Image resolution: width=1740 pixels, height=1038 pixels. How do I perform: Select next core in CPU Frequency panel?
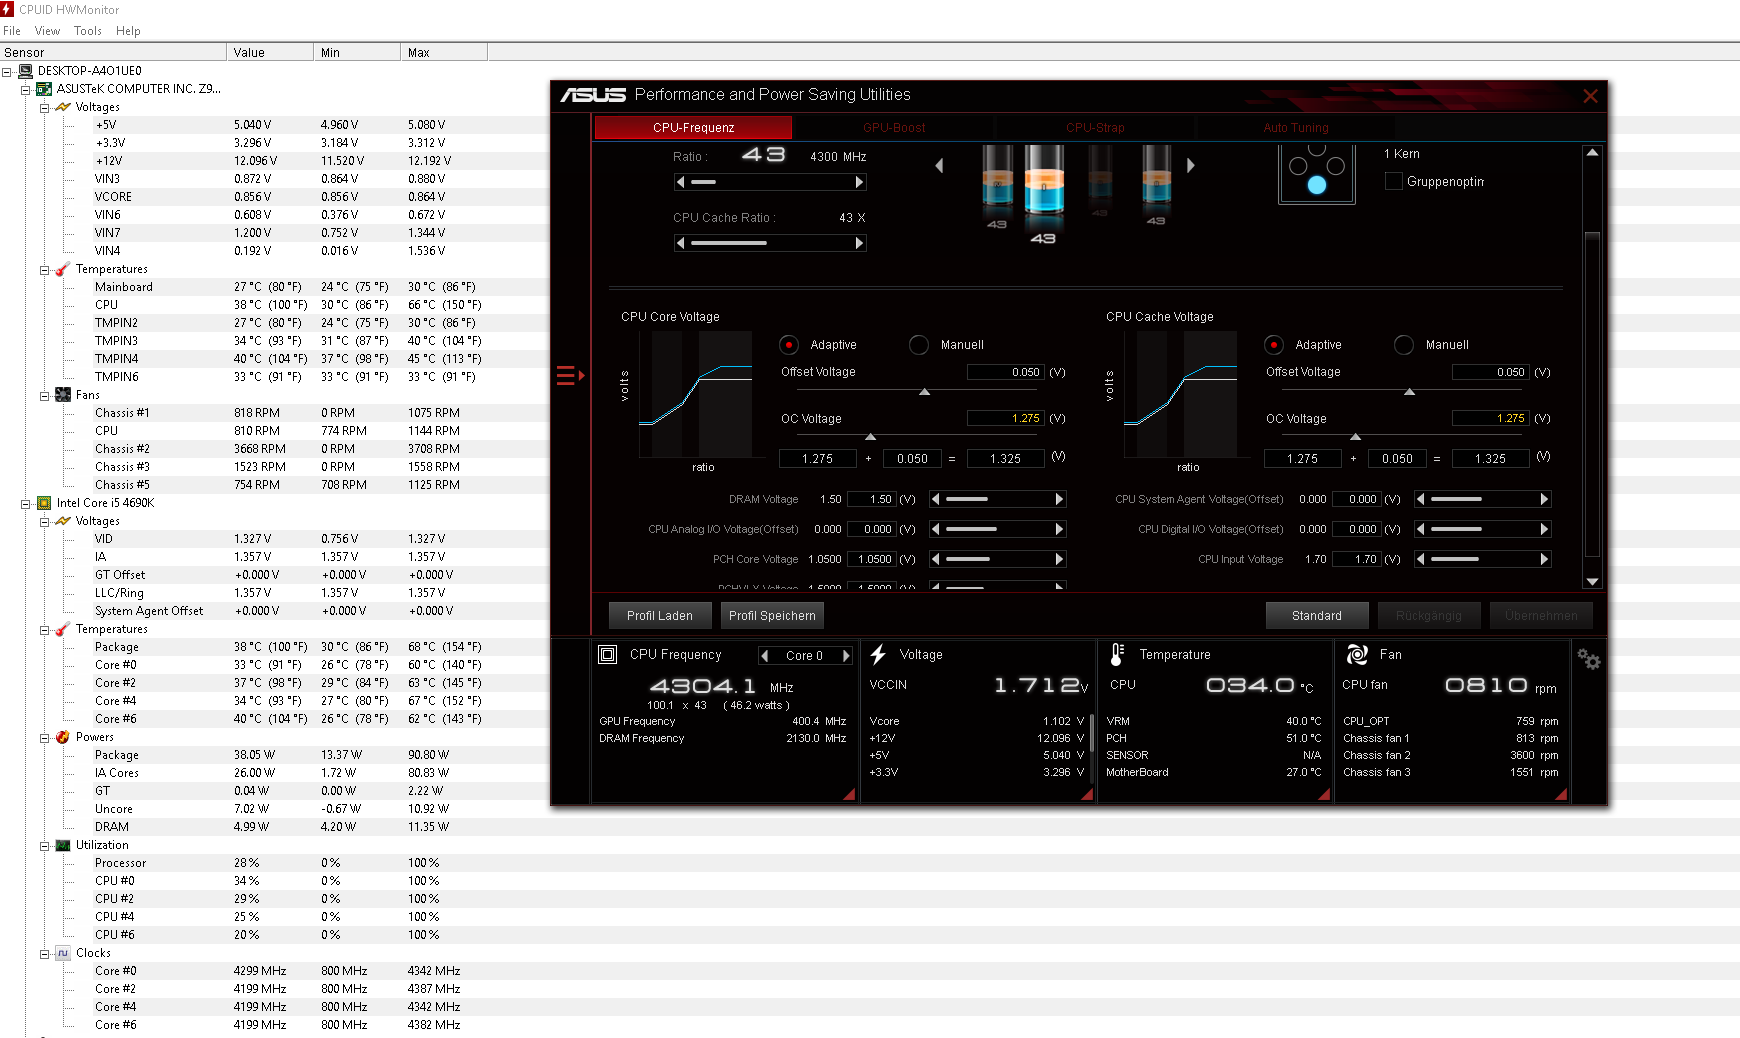846,656
